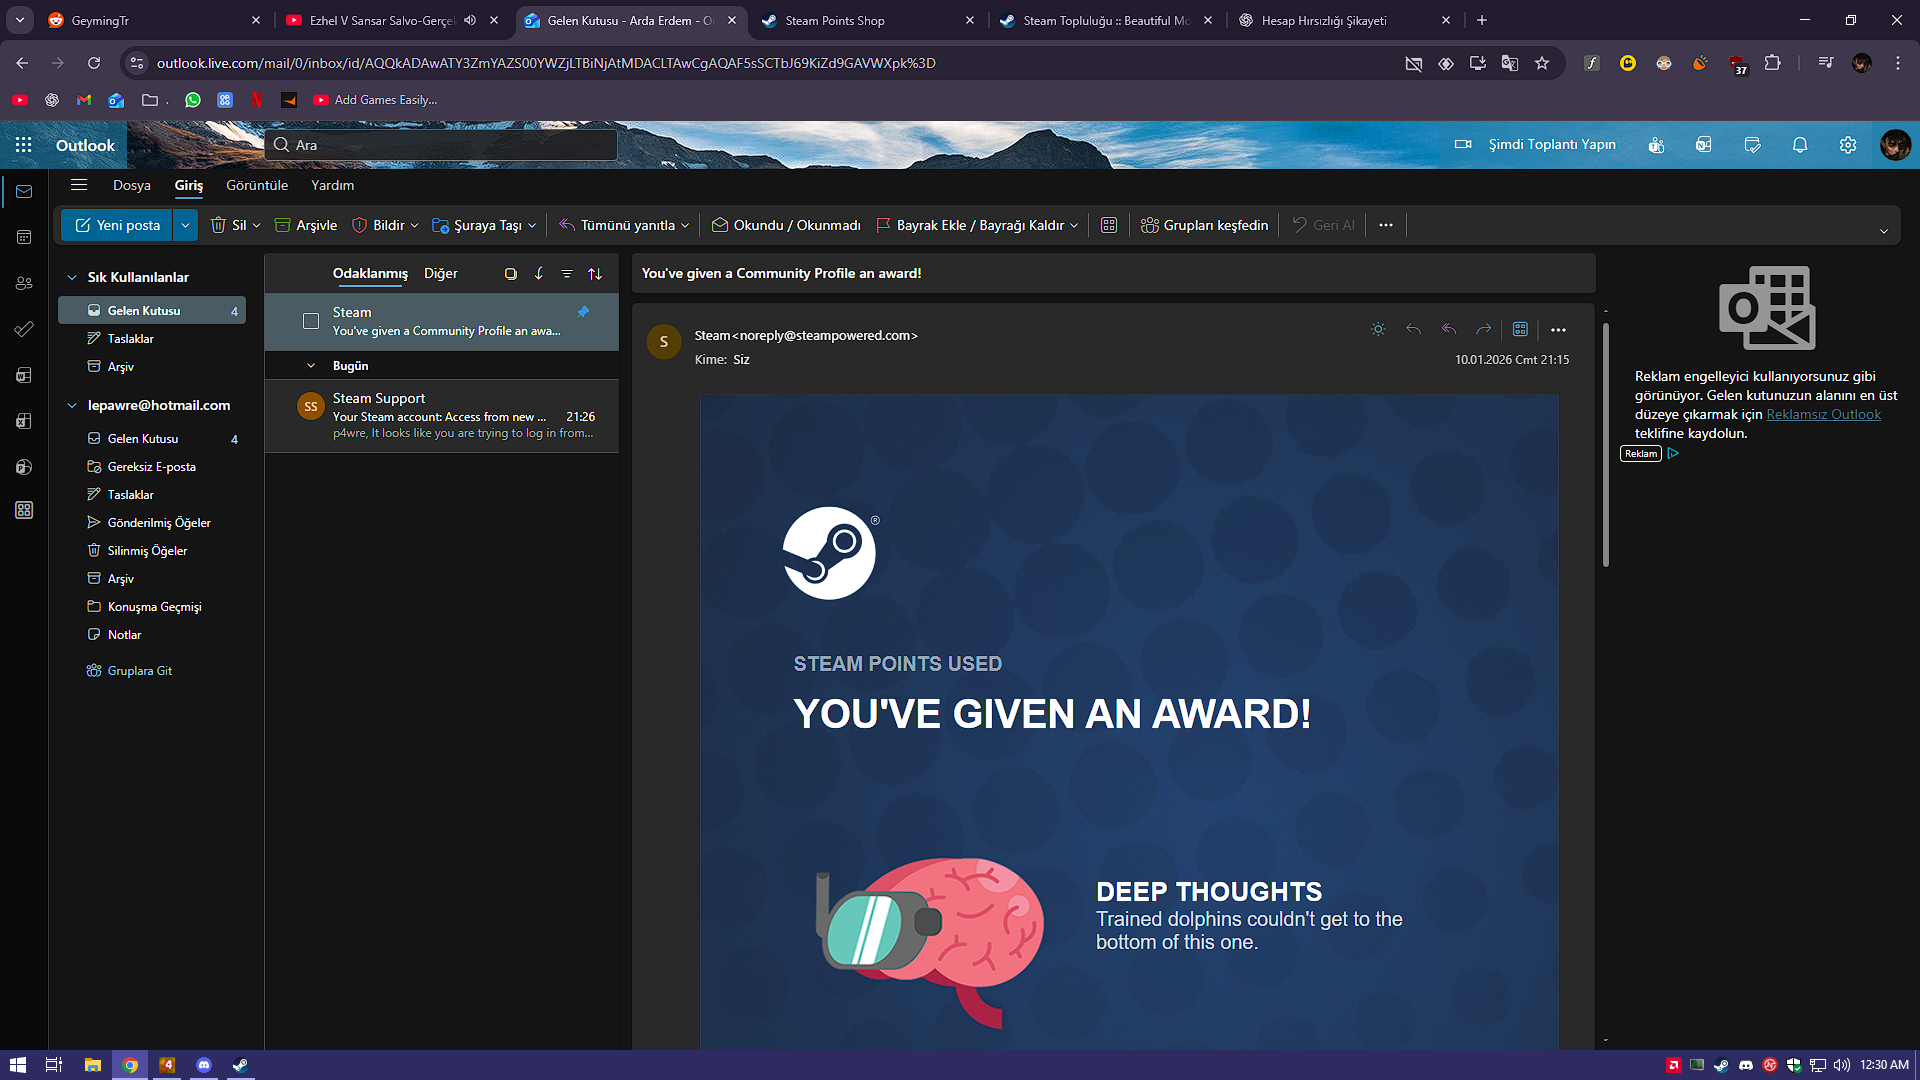Click the select-mode icon in message list header
The width and height of the screenshot is (1920, 1080).
coord(510,274)
